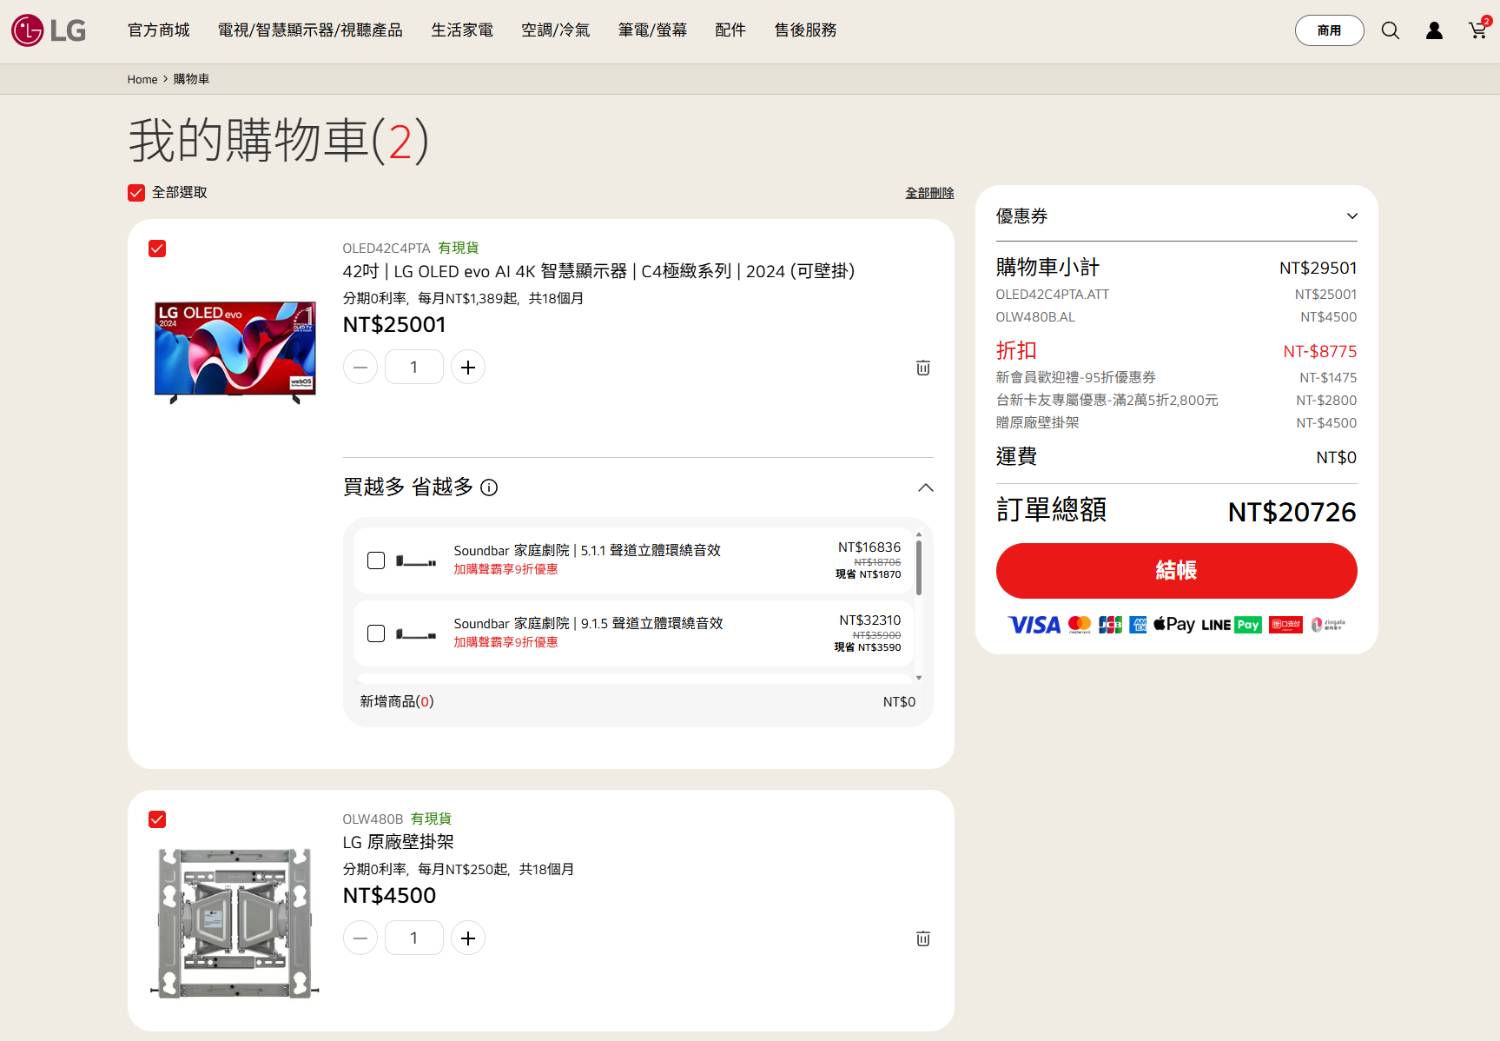Open Soundbar 9.1.5 聲道 product name

[588, 623]
